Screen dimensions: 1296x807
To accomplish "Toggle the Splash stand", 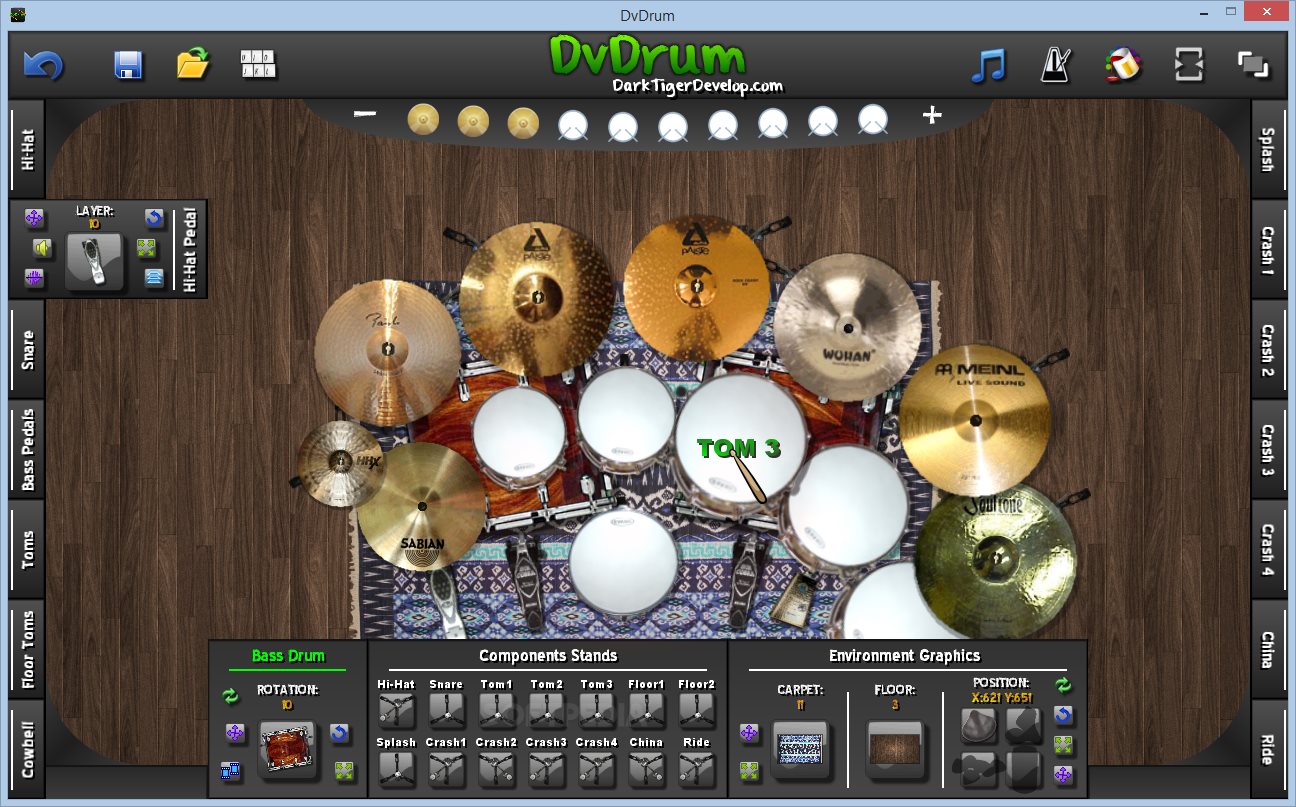I will (397, 769).
